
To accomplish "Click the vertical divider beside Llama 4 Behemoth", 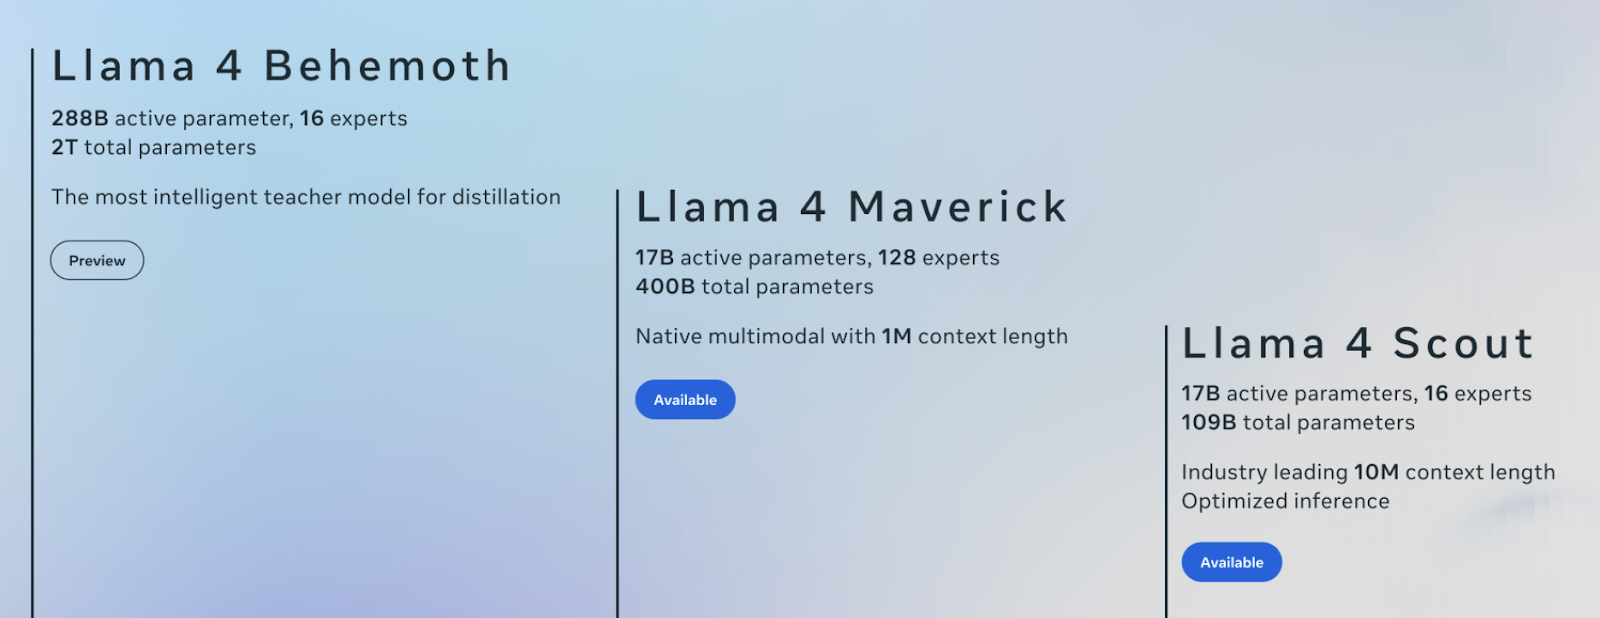I will (x=33, y=333).
